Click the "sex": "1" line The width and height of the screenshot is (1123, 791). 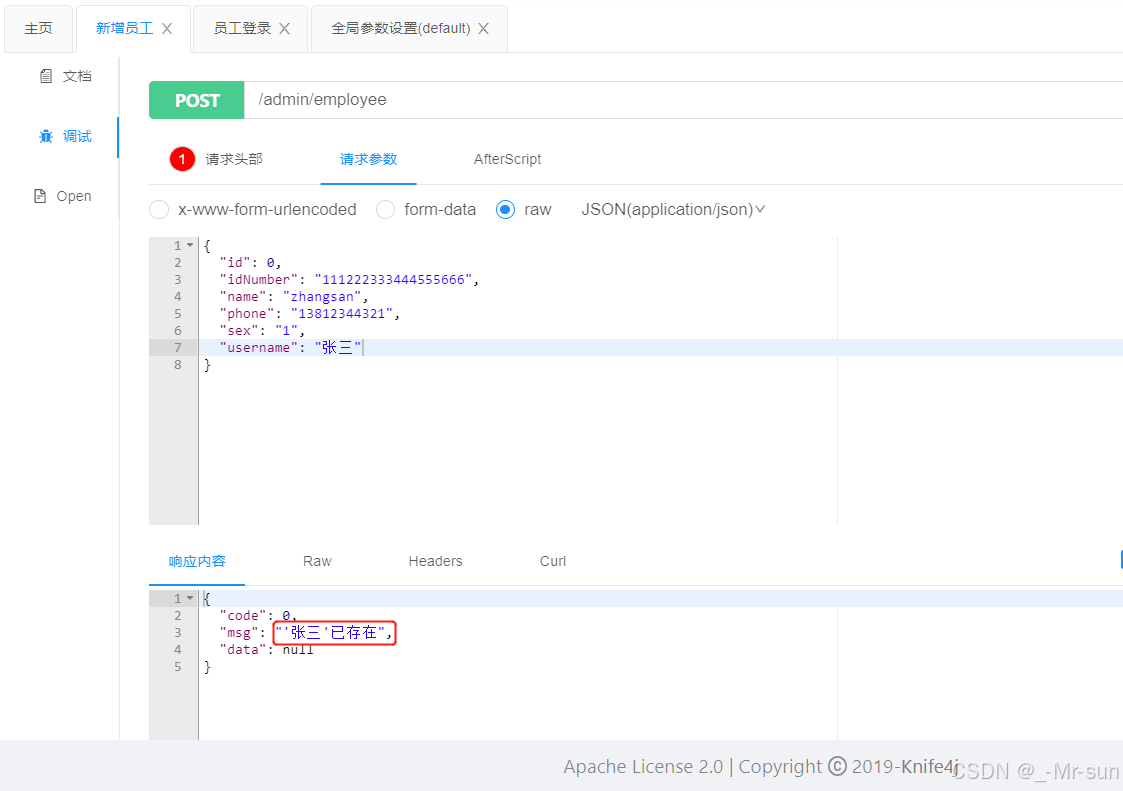[261, 331]
